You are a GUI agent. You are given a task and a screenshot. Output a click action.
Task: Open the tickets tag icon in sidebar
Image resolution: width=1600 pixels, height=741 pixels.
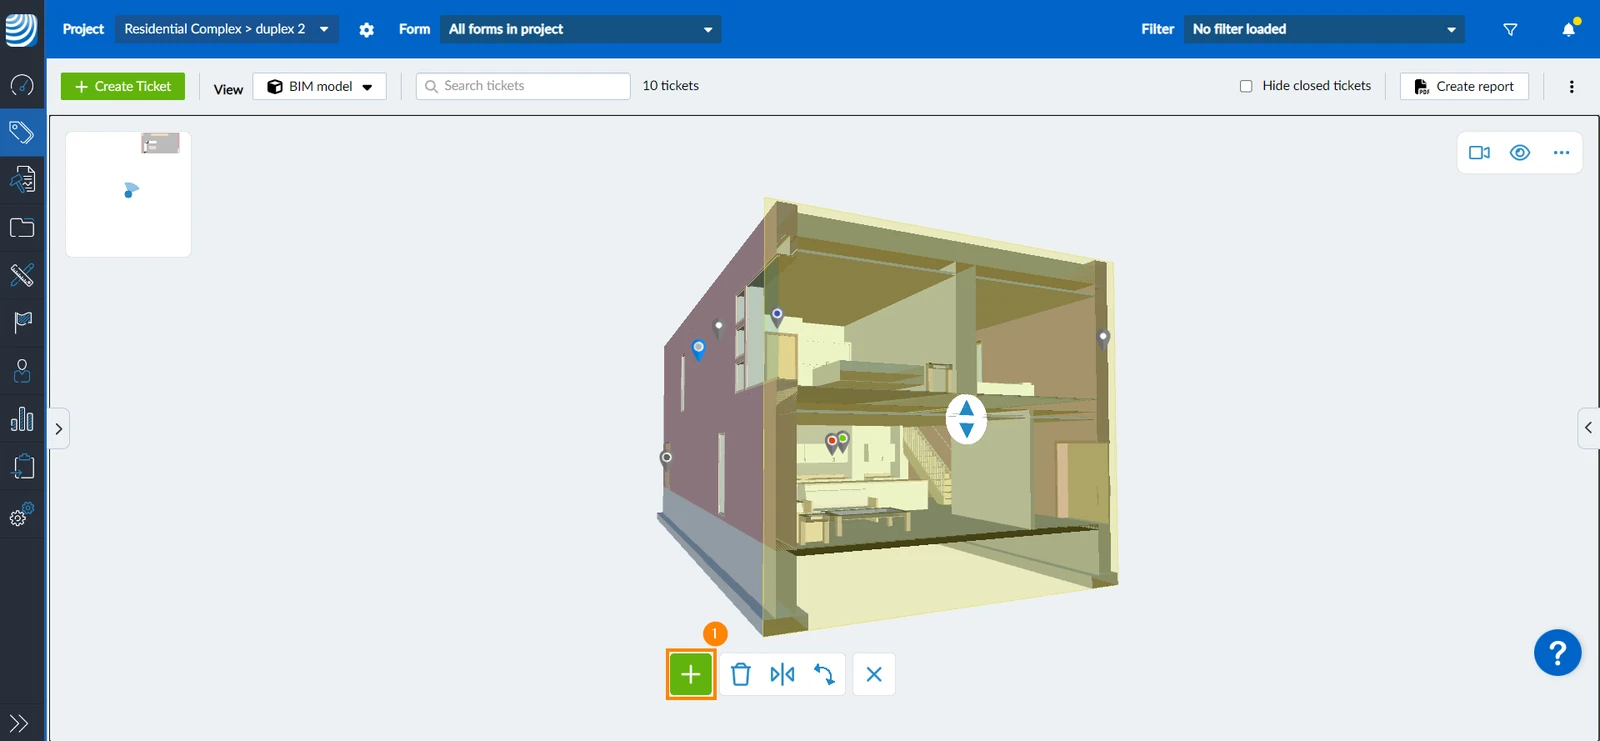[x=22, y=132]
